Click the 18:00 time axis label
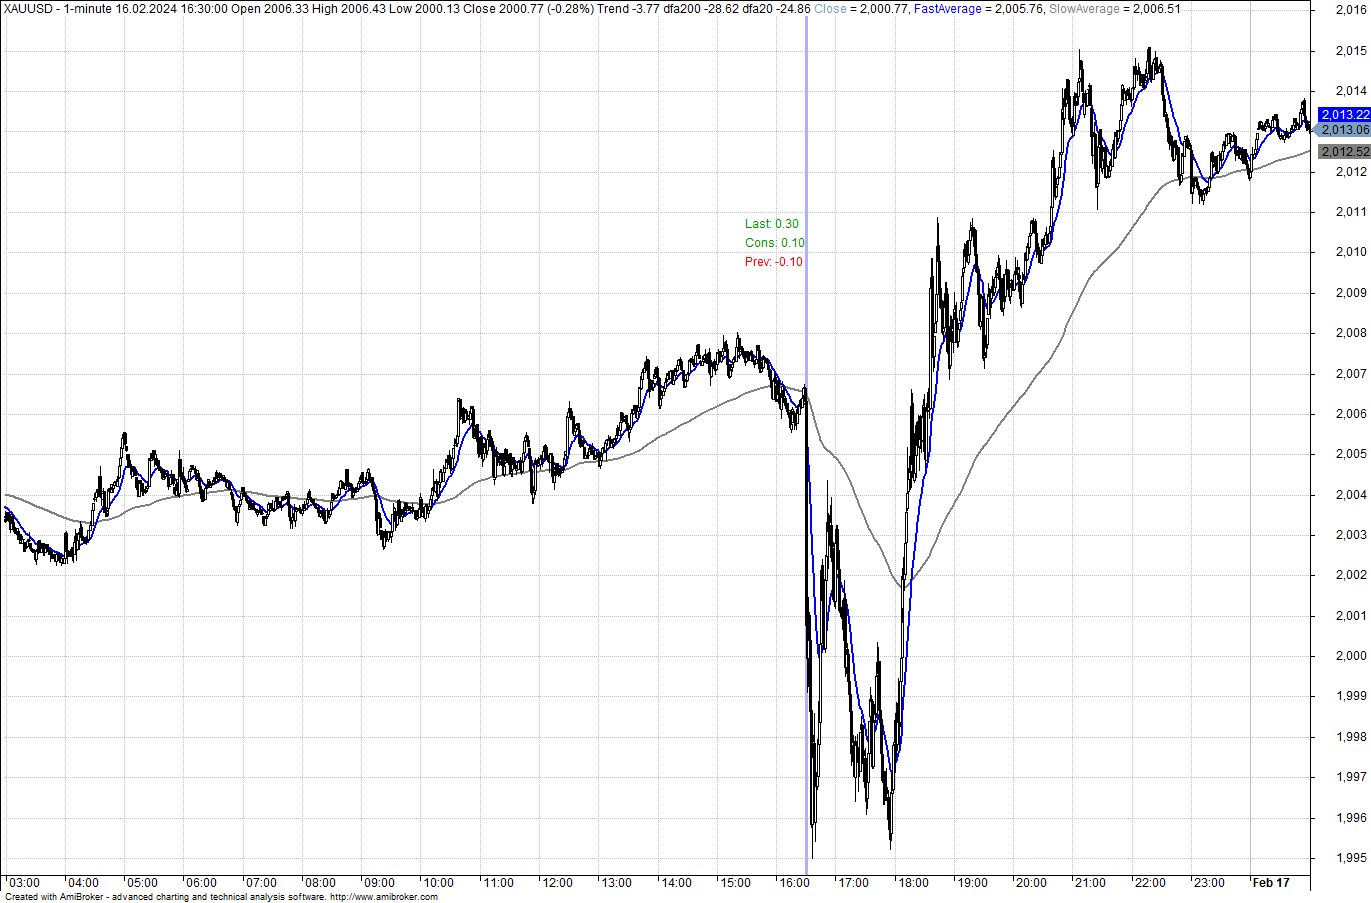The height and width of the screenshot is (903, 1371). pos(913,883)
